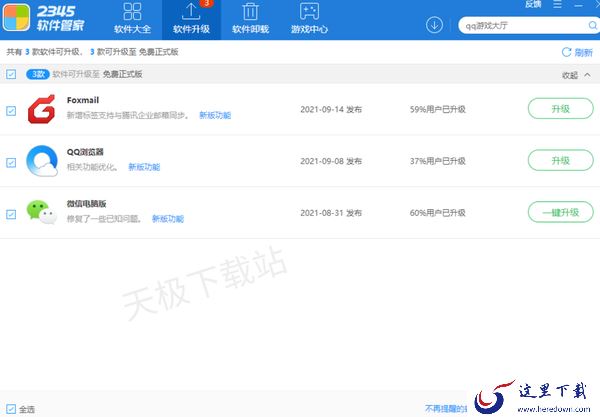Click the 60%用户已升级 text

click(438, 213)
